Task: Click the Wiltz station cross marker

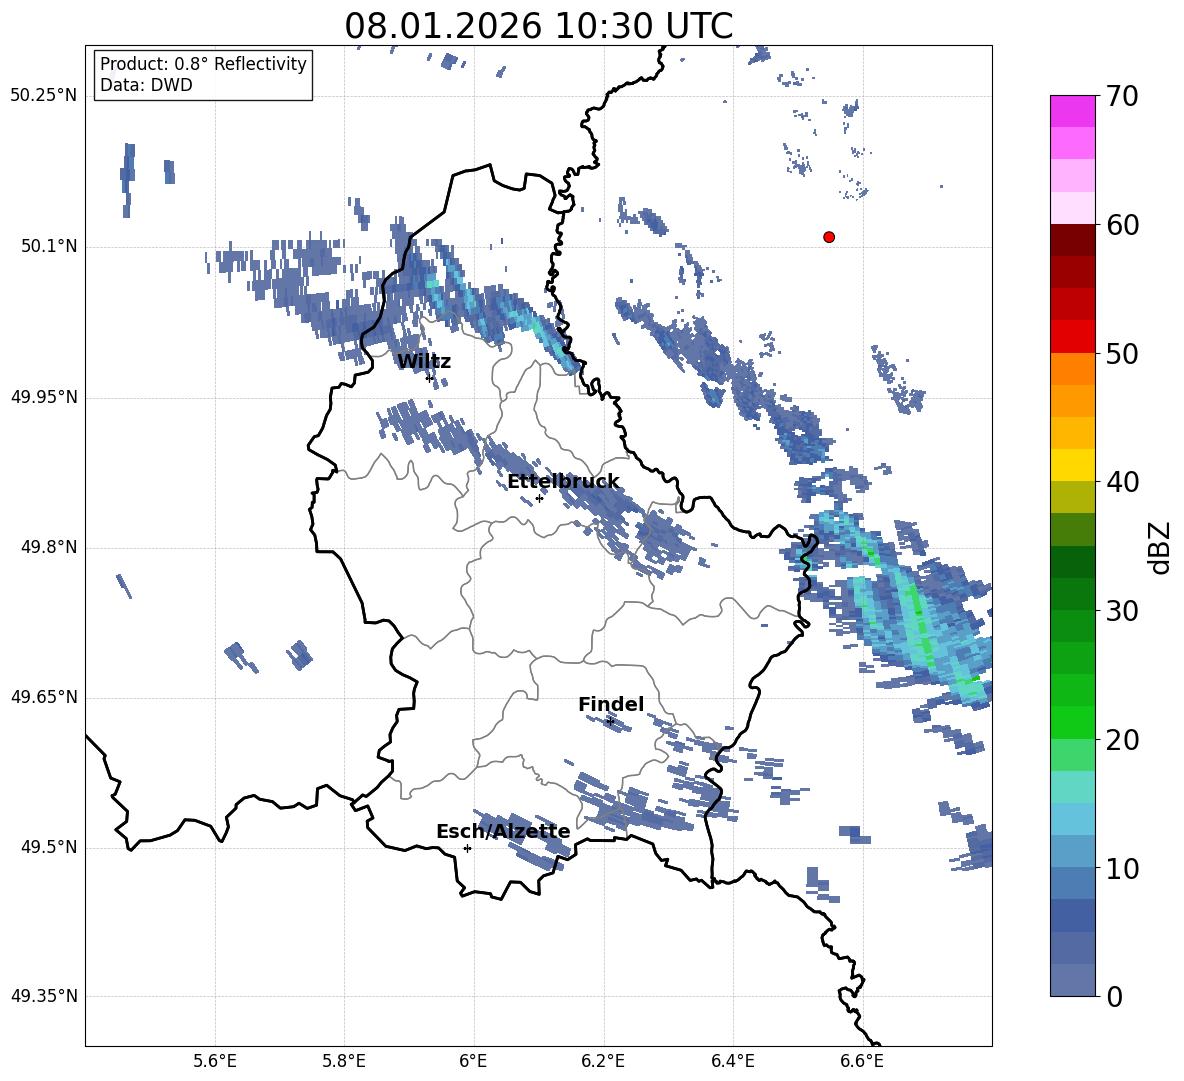Action: coord(430,378)
